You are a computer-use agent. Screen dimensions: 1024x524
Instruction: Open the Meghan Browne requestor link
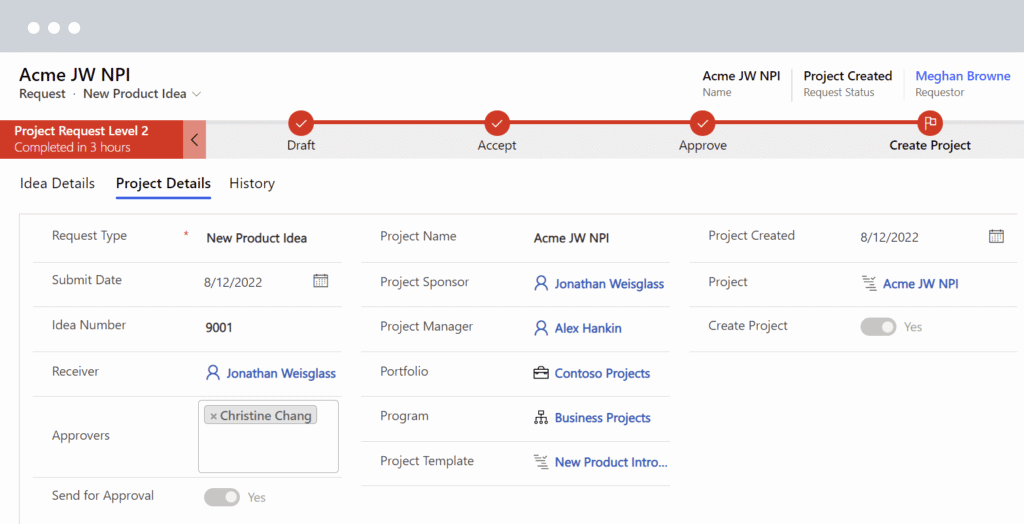point(963,76)
